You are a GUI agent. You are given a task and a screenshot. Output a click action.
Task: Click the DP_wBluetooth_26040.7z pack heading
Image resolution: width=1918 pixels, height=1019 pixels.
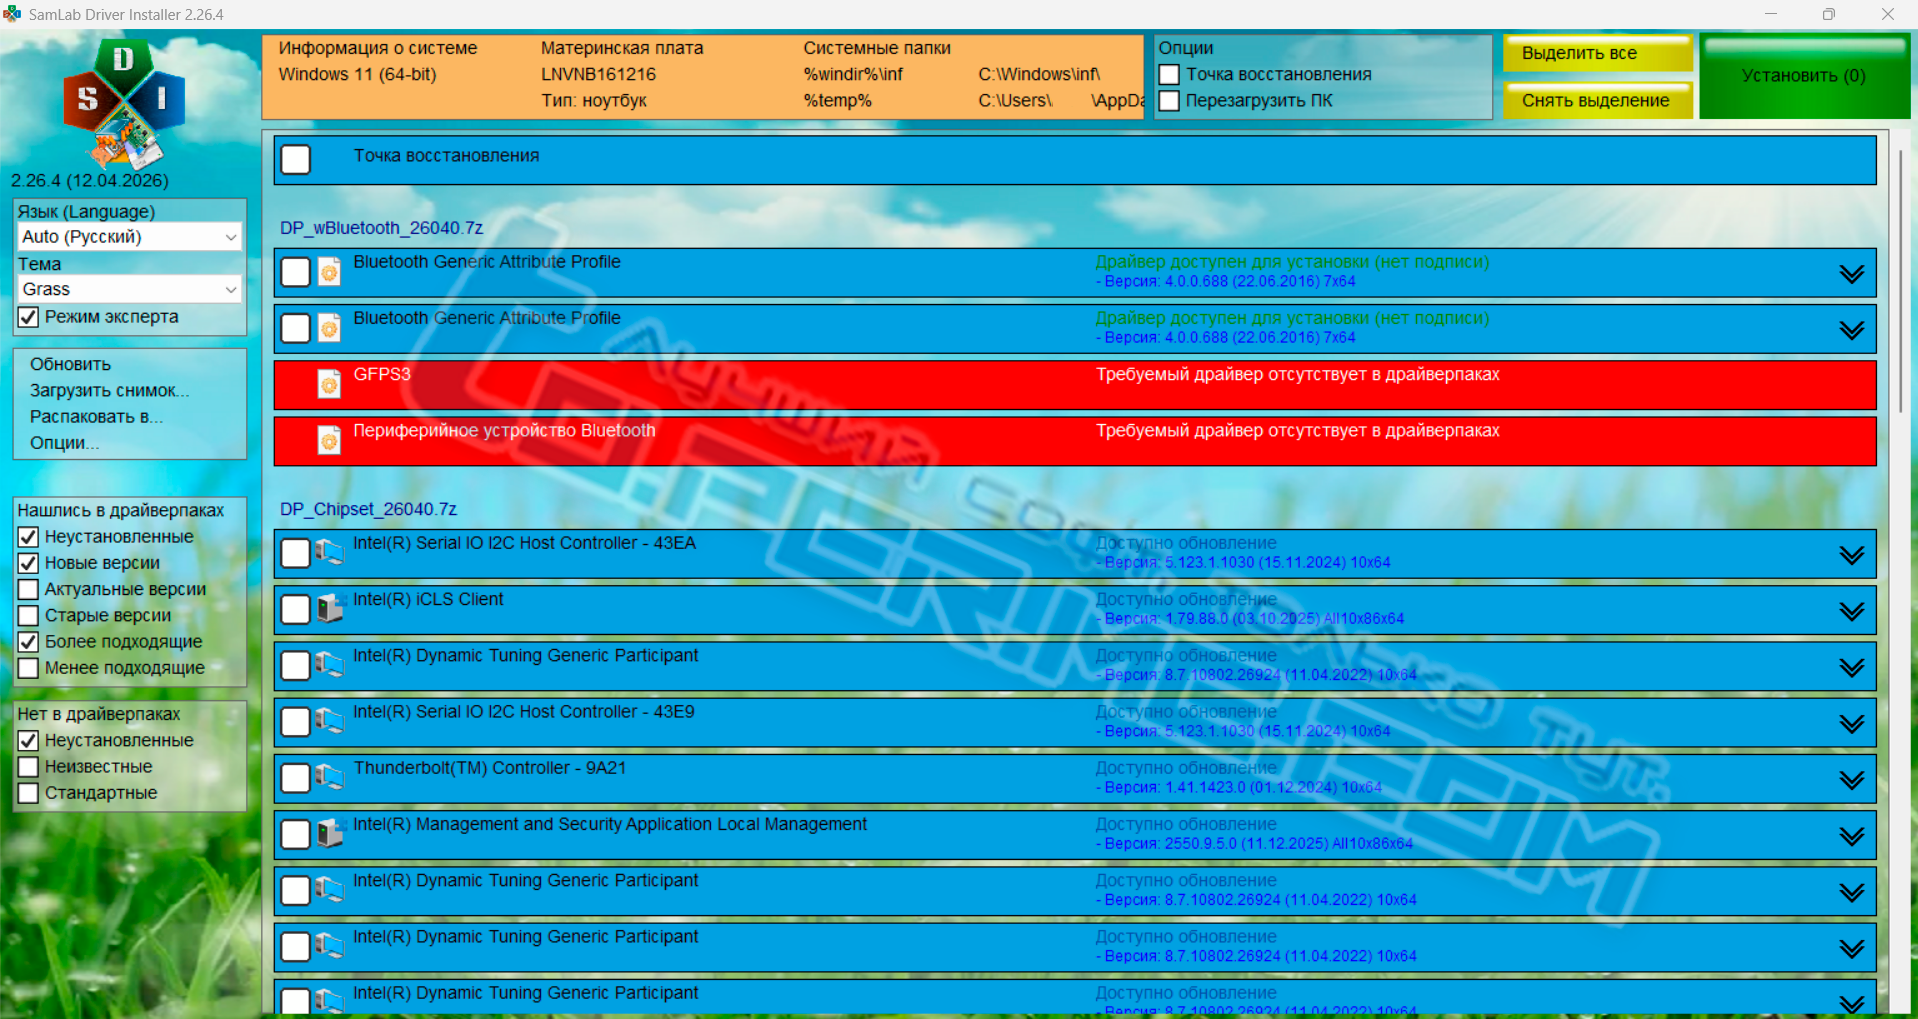point(381,228)
